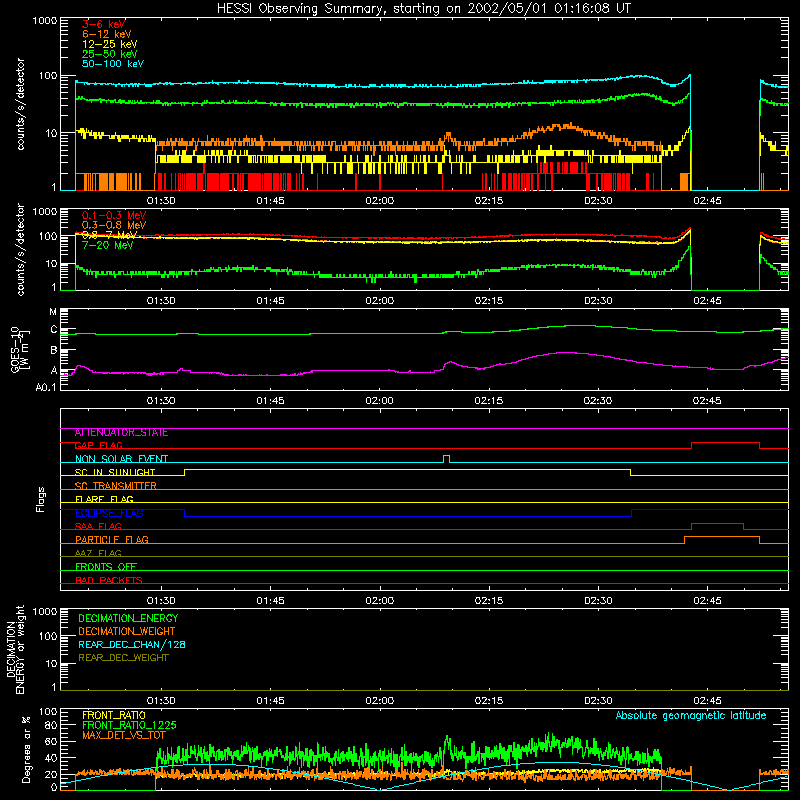Click the 'Degrees or %' axis label
800x800 pixels.
click(x=26, y=750)
